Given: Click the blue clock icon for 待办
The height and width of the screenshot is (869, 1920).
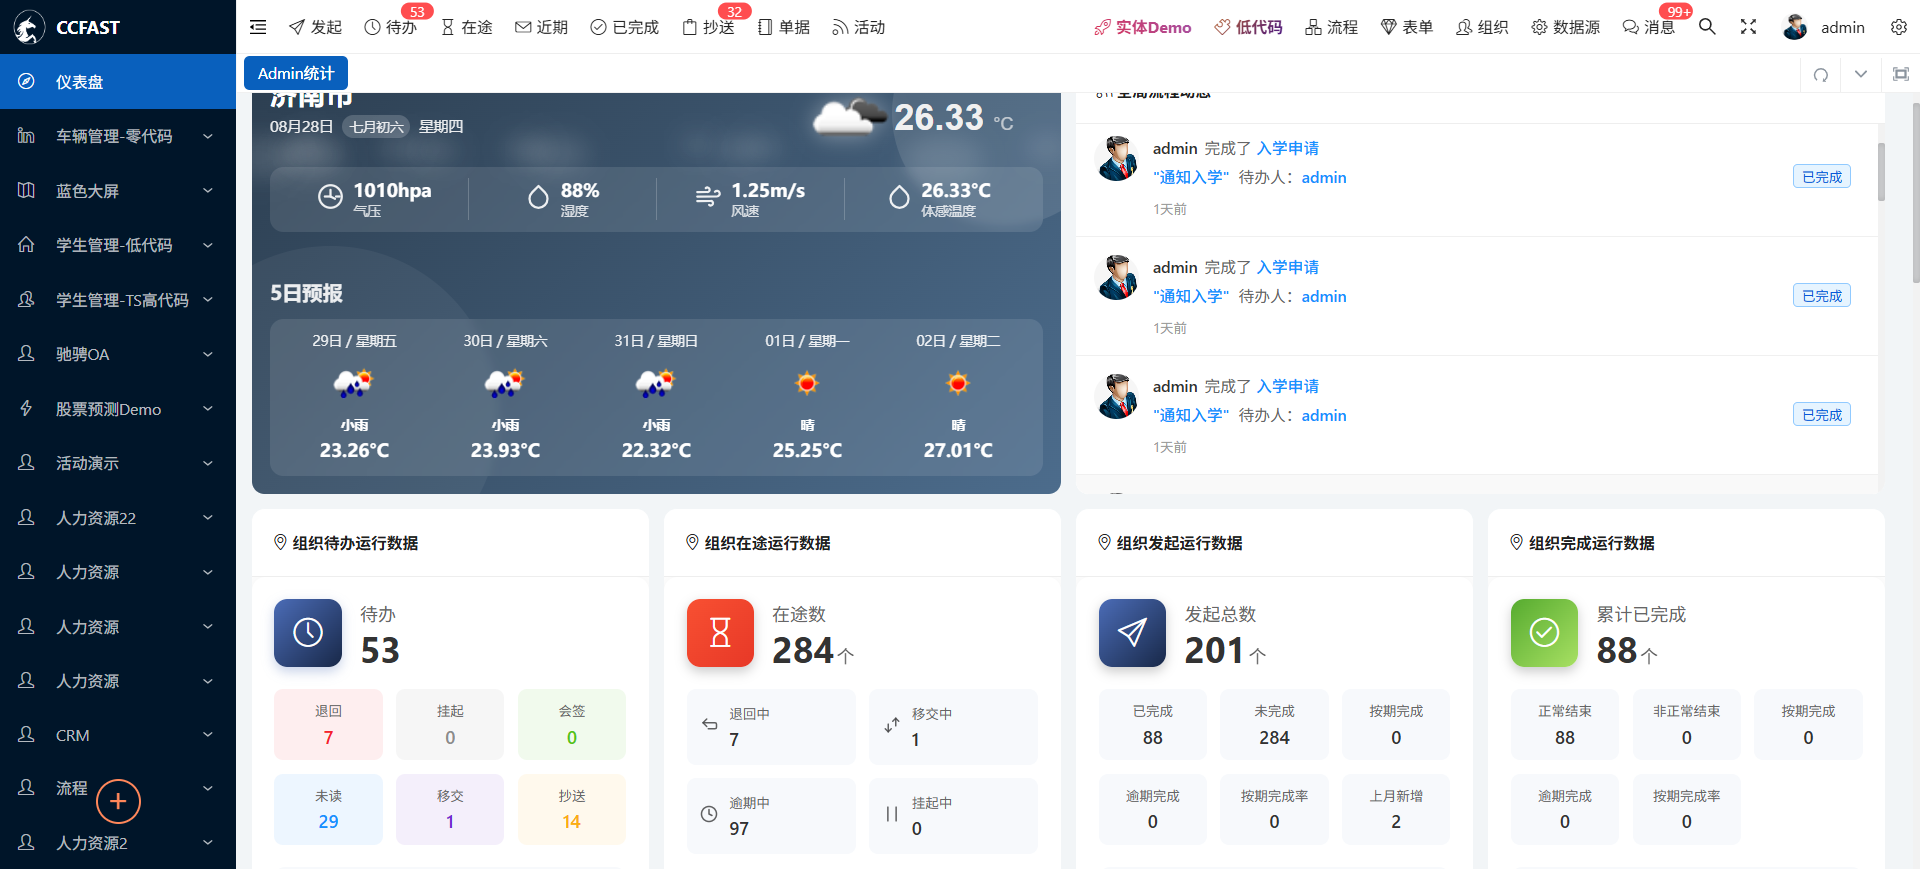Looking at the screenshot, I should point(308,632).
